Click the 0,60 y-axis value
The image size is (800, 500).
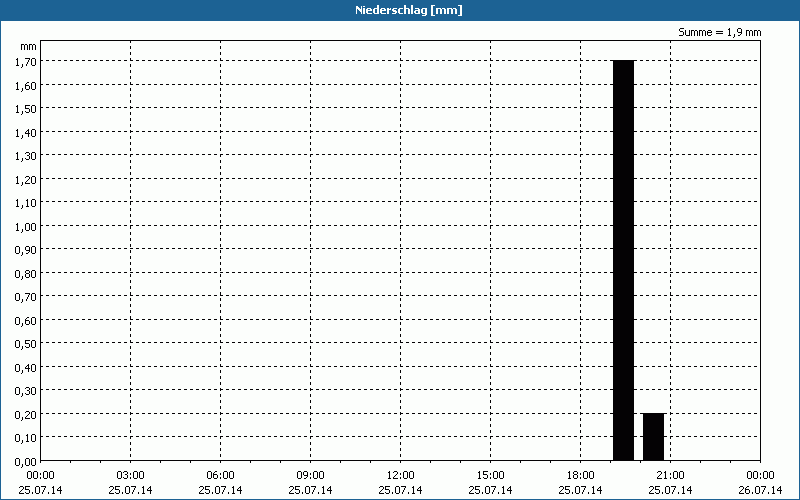click(26, 321)
